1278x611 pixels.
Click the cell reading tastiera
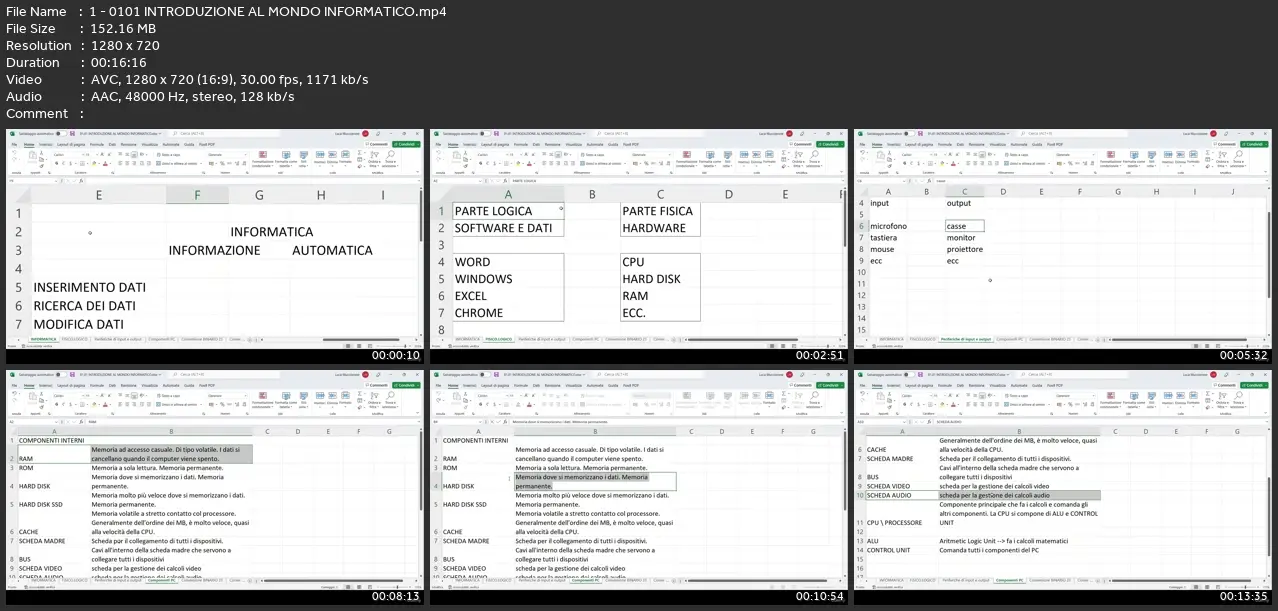point(883,238)
